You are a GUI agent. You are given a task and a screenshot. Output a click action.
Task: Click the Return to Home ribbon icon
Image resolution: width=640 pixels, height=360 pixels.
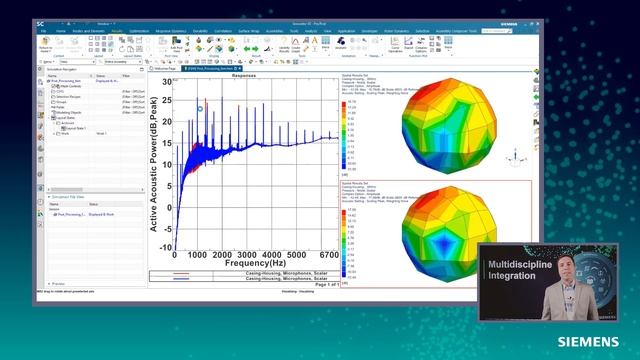pos(45,44)
